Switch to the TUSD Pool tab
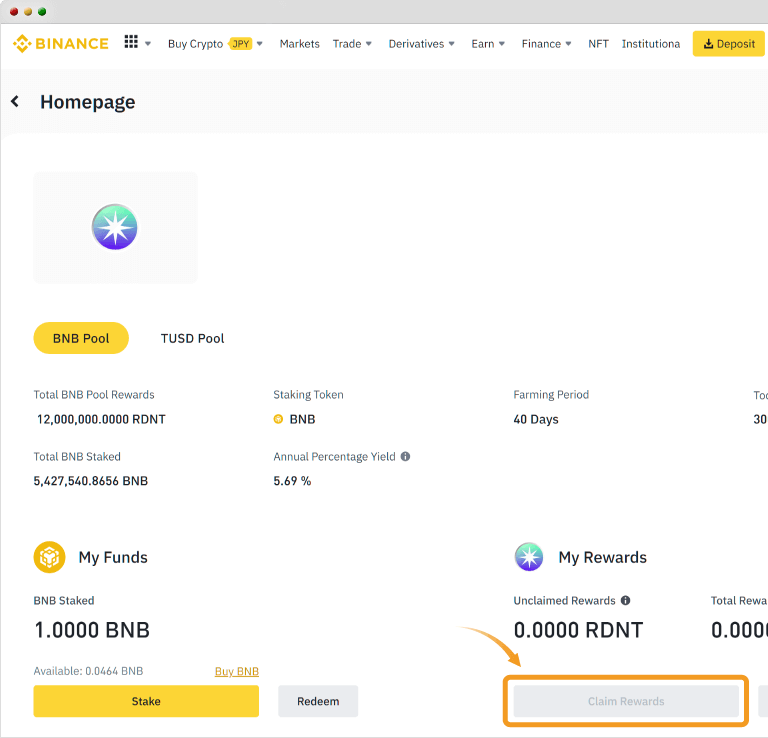Screen dimensions: 768x738 pyautogui.click(x=192, y=338)
